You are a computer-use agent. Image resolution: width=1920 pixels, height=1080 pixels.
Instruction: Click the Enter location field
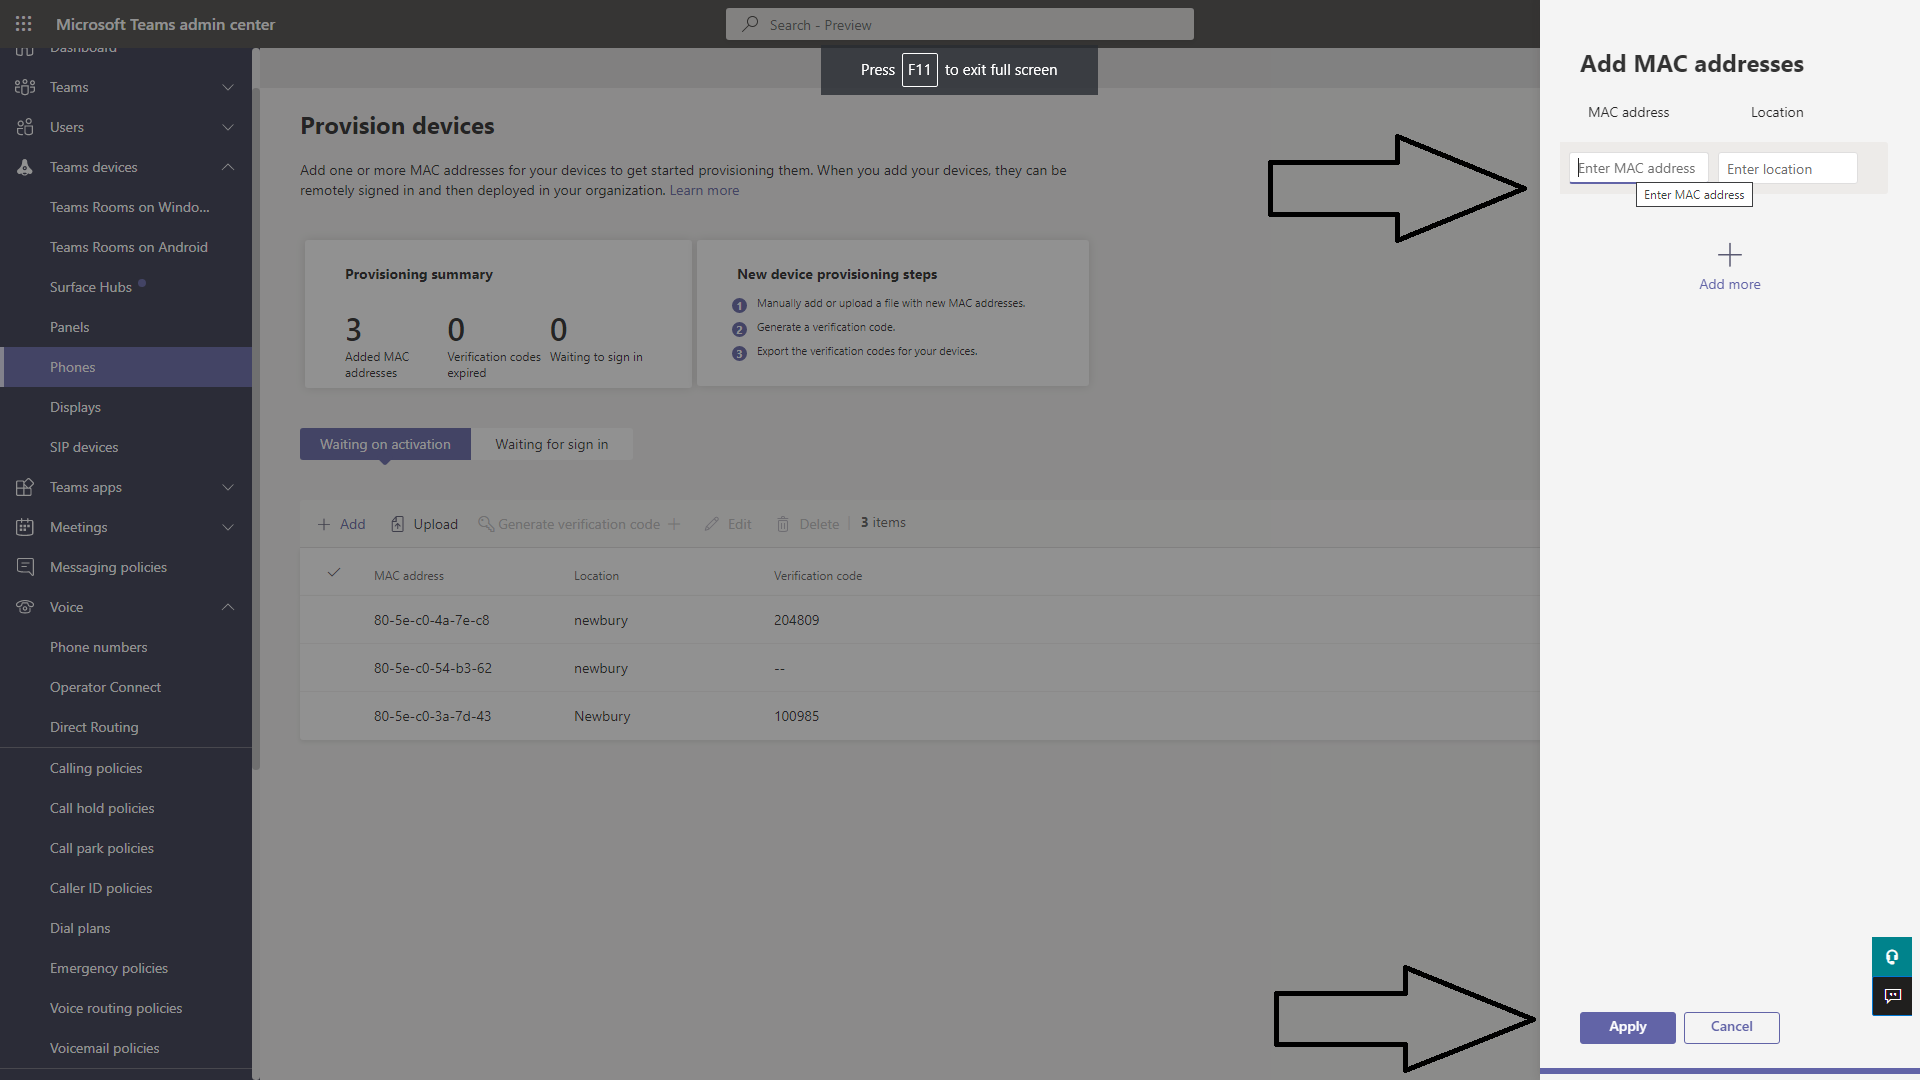point(1787,169)
